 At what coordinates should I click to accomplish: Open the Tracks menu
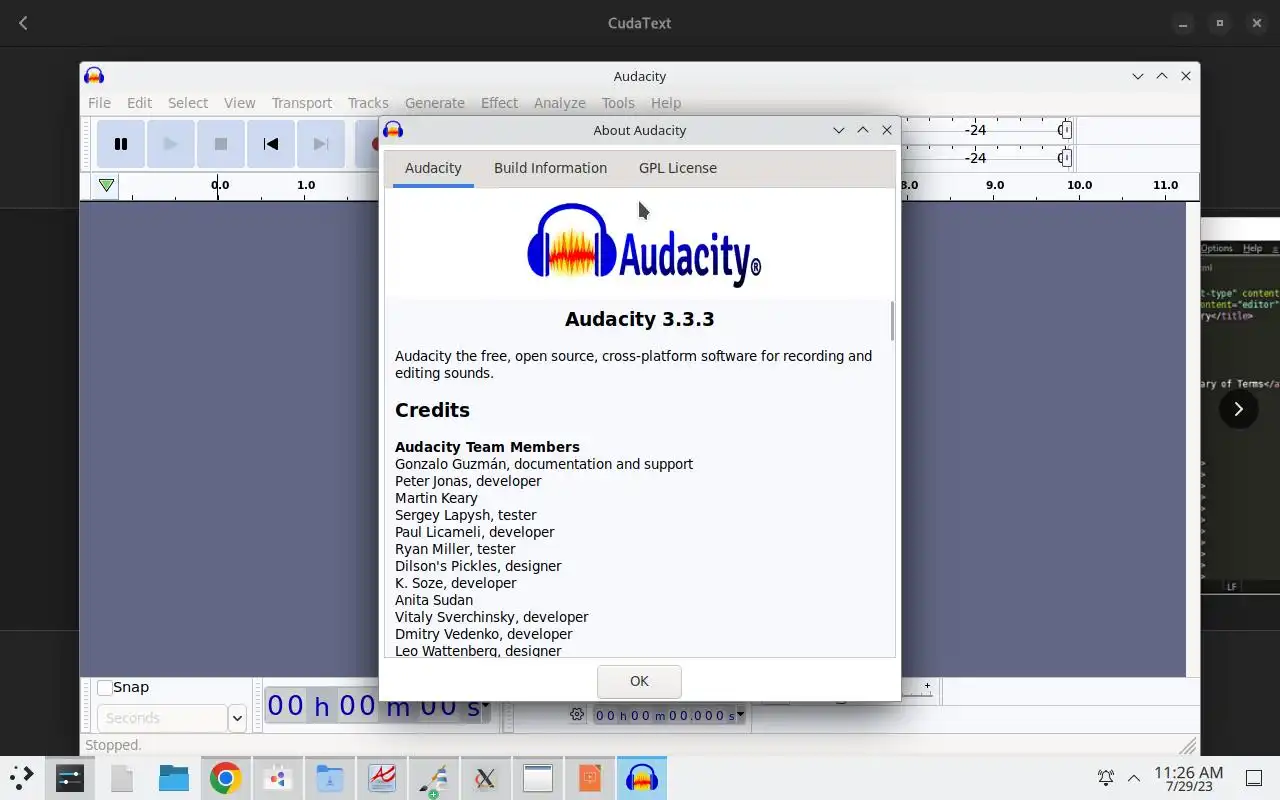click(x=368, y=103)
